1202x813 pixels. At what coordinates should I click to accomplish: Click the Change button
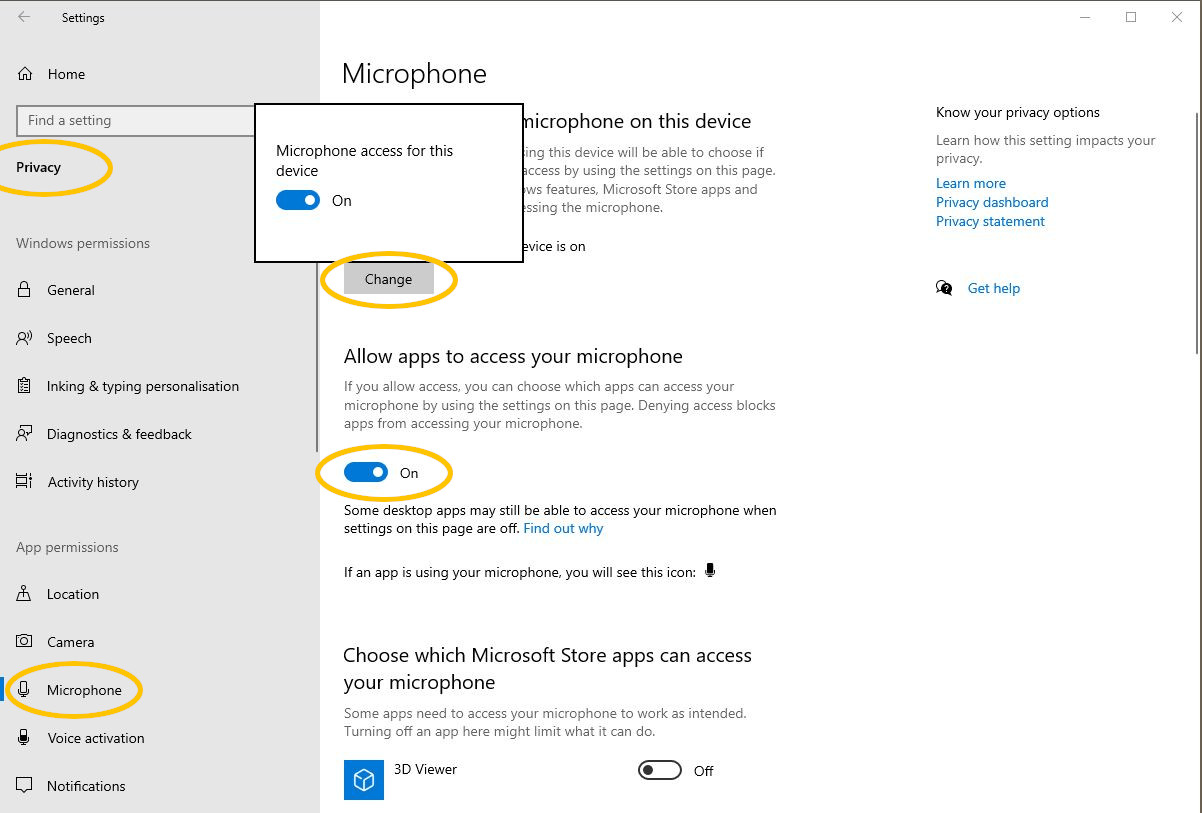pyautogui.click(x=388, y=279)
